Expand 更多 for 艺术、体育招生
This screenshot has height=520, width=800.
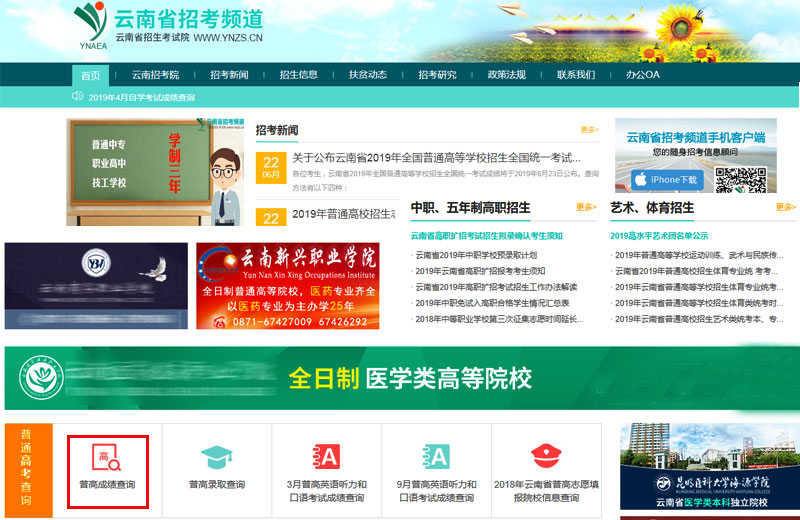(784, 208)
